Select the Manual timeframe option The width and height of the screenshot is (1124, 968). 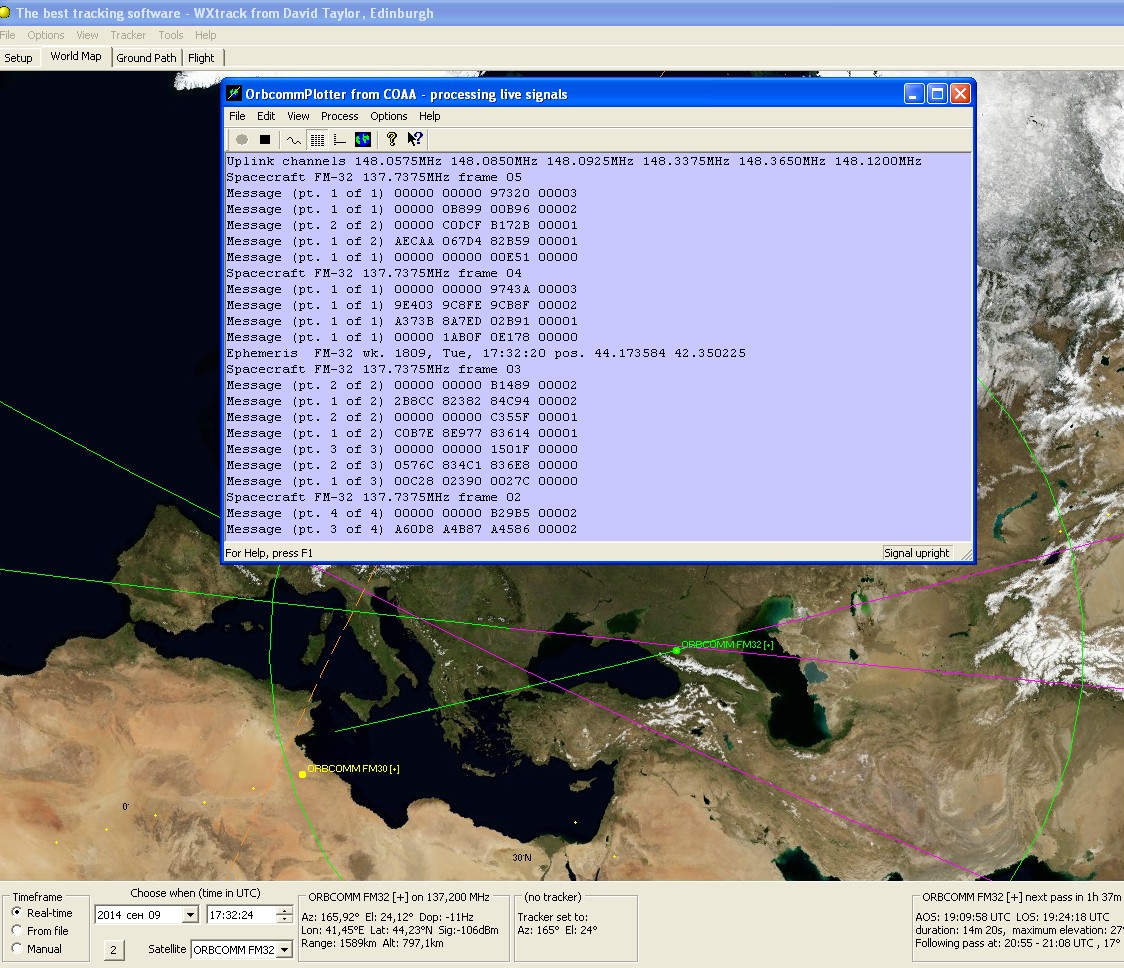click(x=16, y=948)
